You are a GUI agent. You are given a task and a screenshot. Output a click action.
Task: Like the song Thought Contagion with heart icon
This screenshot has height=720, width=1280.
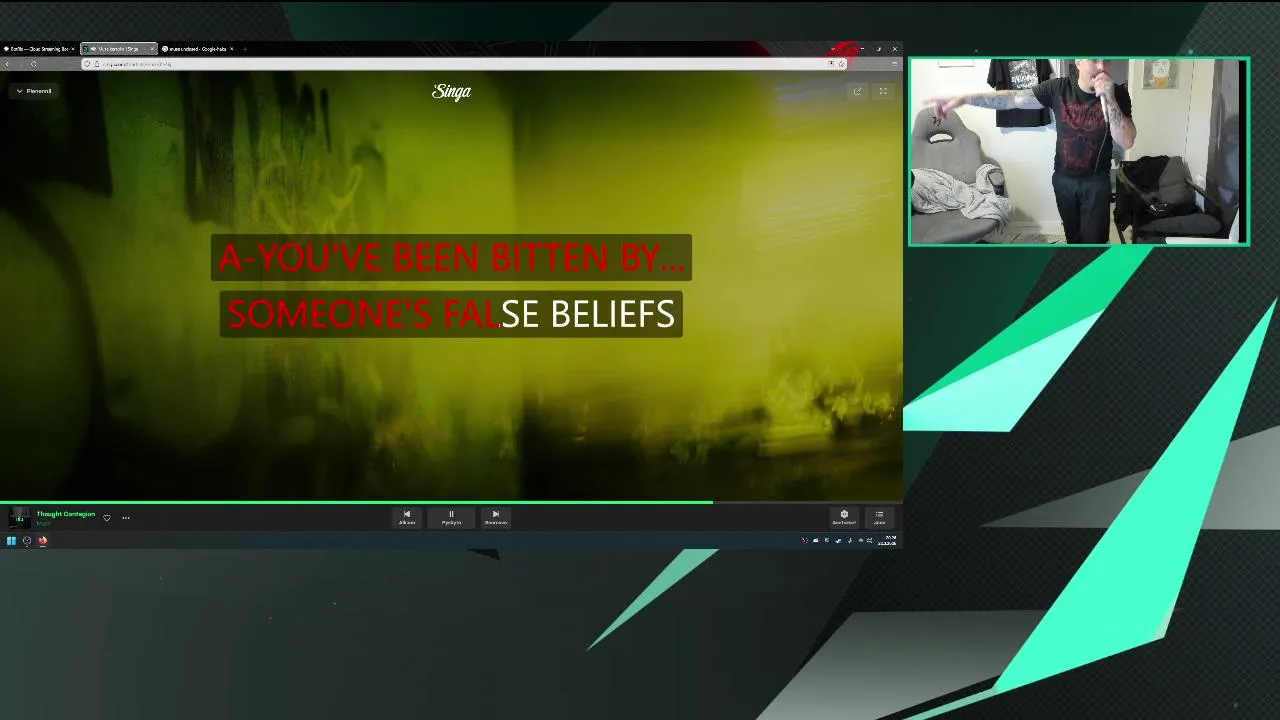tap(107, 518)
